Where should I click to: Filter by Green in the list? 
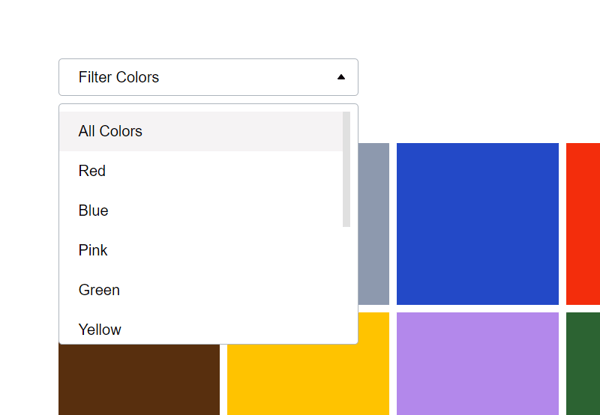tap(99, 290)
